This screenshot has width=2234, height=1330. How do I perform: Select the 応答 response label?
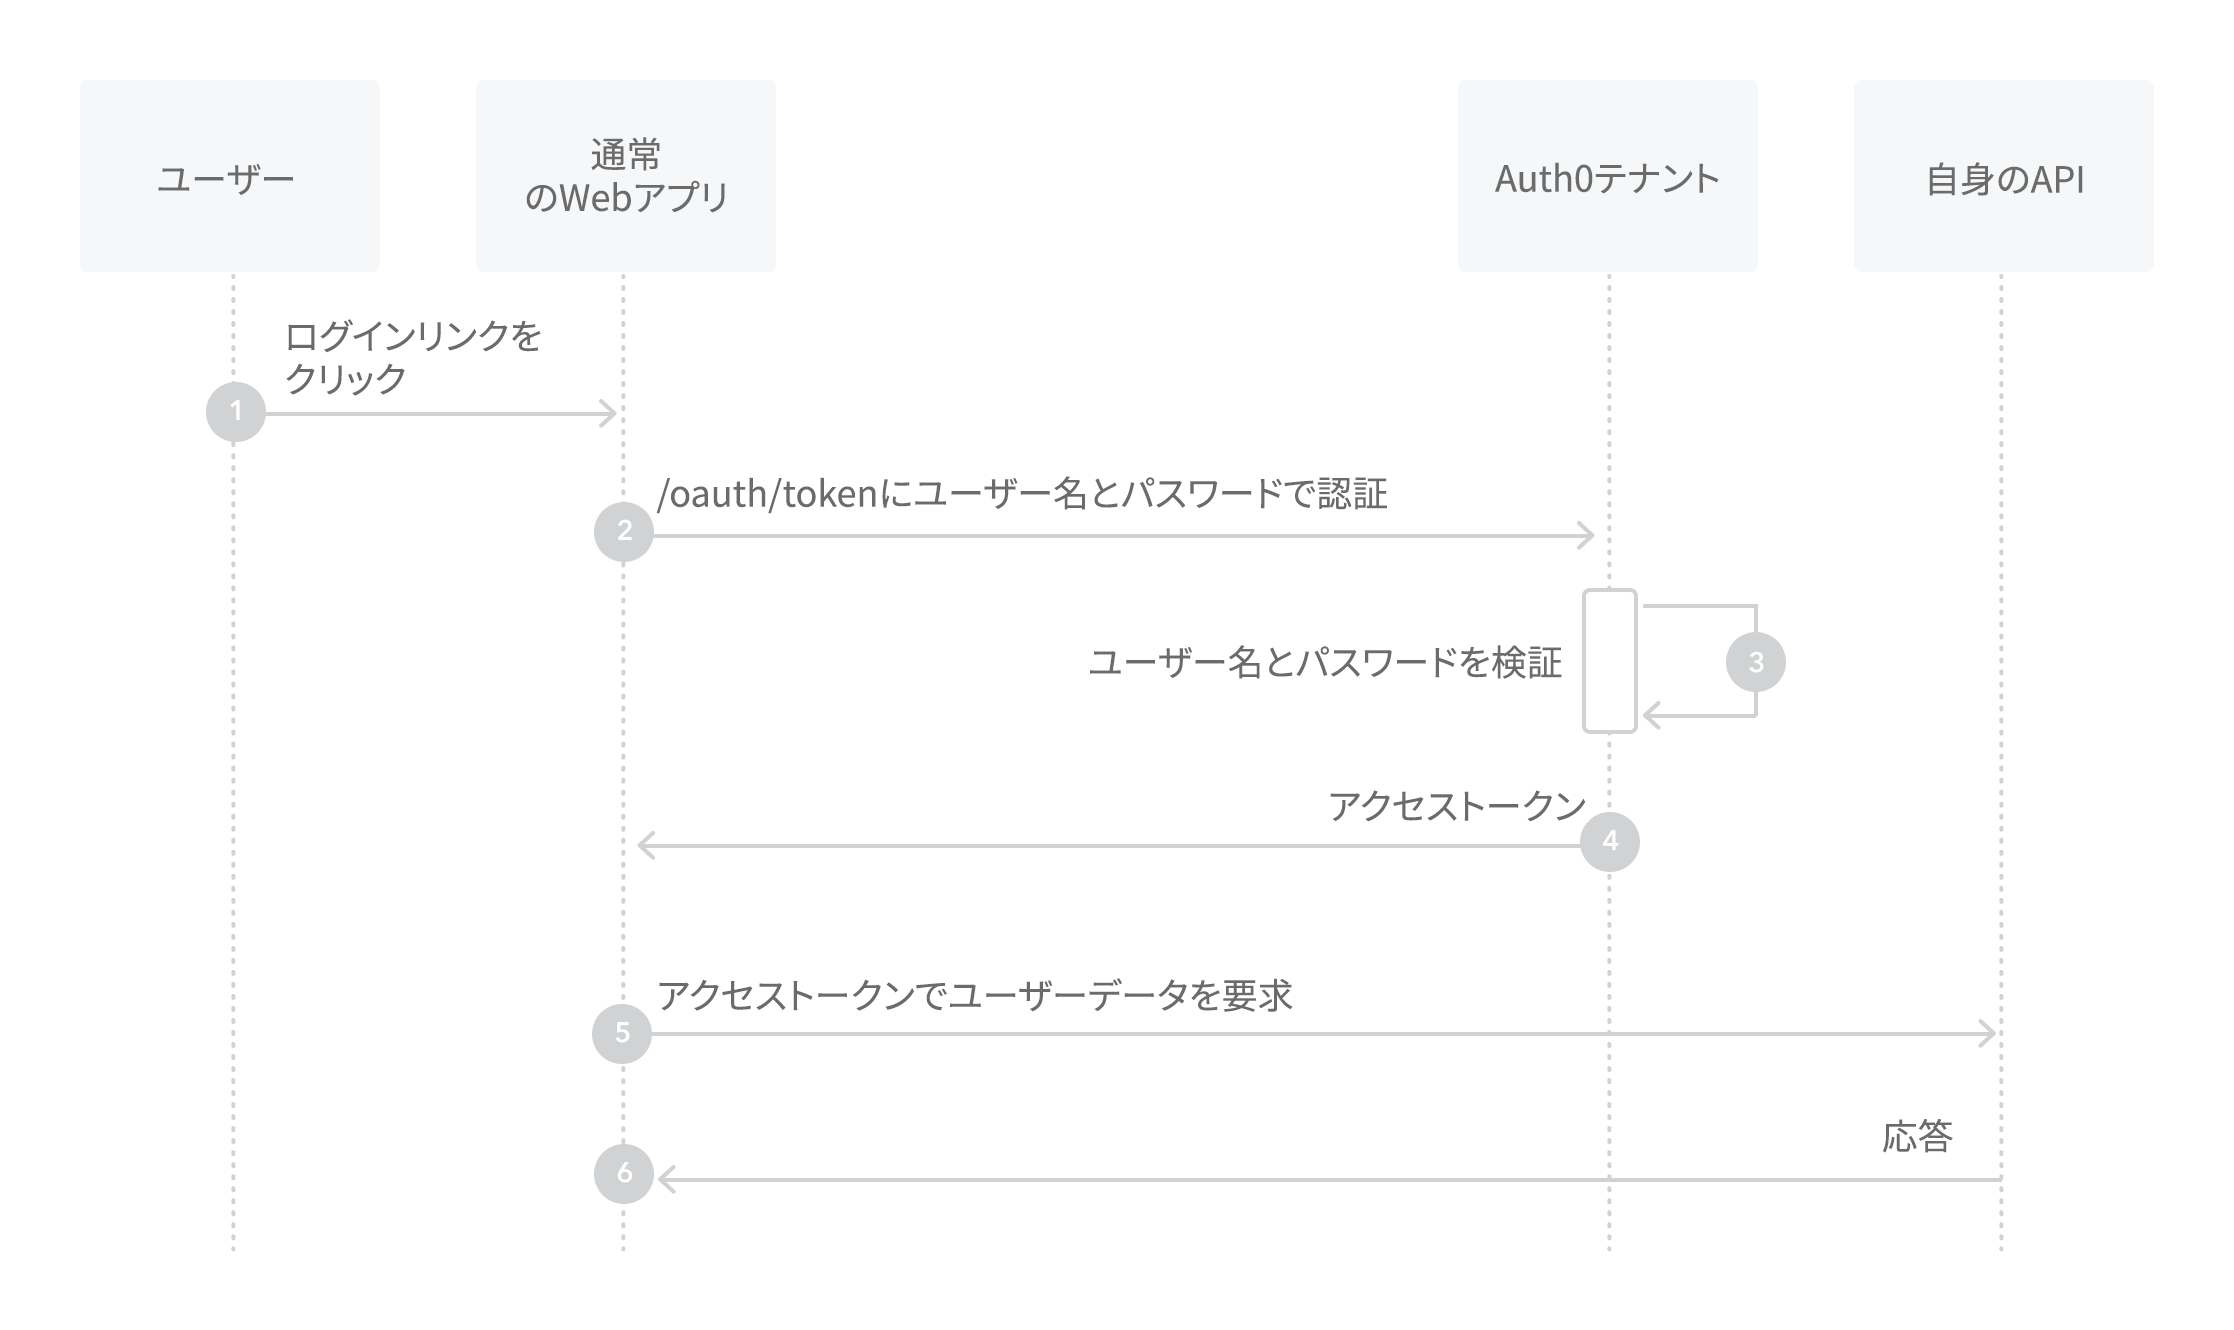(1917, 1137)
